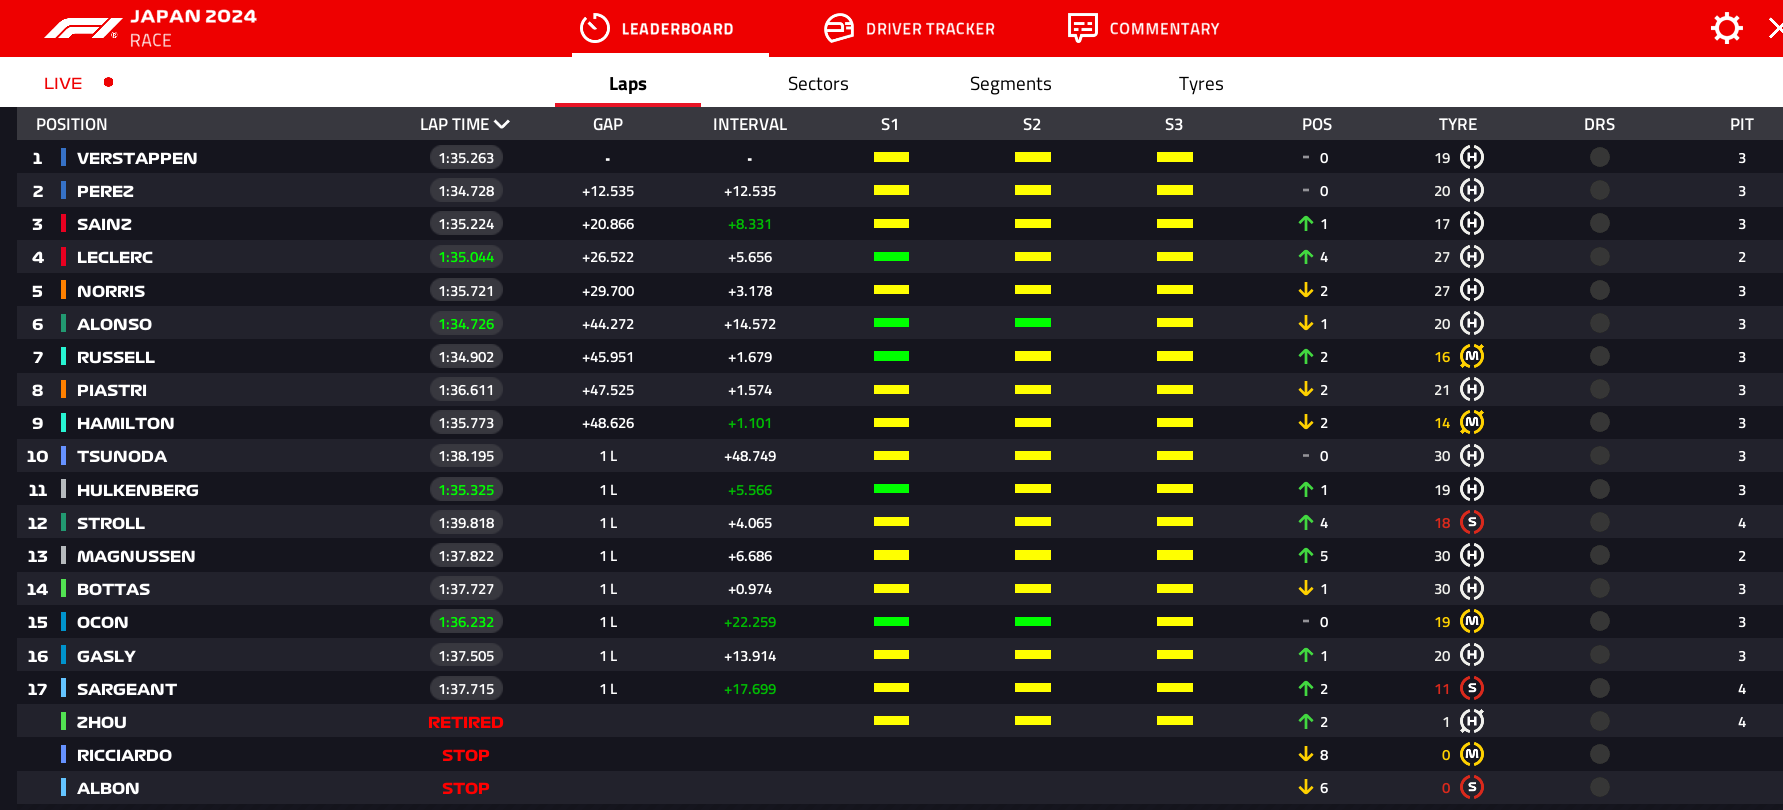Switch to the Sectors tab
The image size is (1783, 810).
point(818,84)
